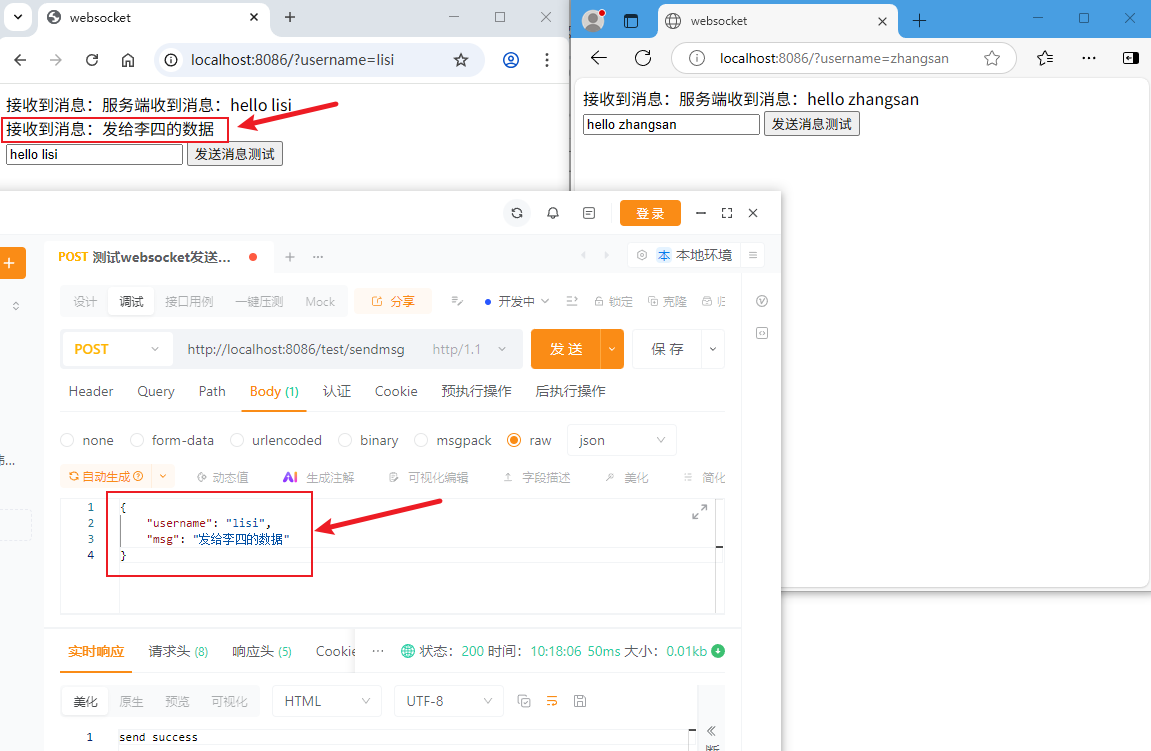This screenshot has width=1151, height=751.
Task: Click 发送消息测试 button in zhangsan page
Action: click(812, 124)
